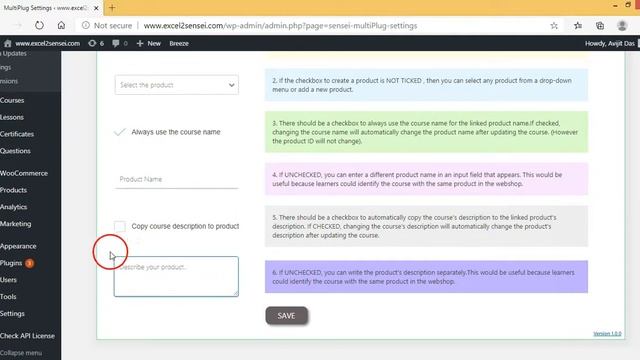
Task: Close the MultiPlug Settings tab
Action: 96,8
